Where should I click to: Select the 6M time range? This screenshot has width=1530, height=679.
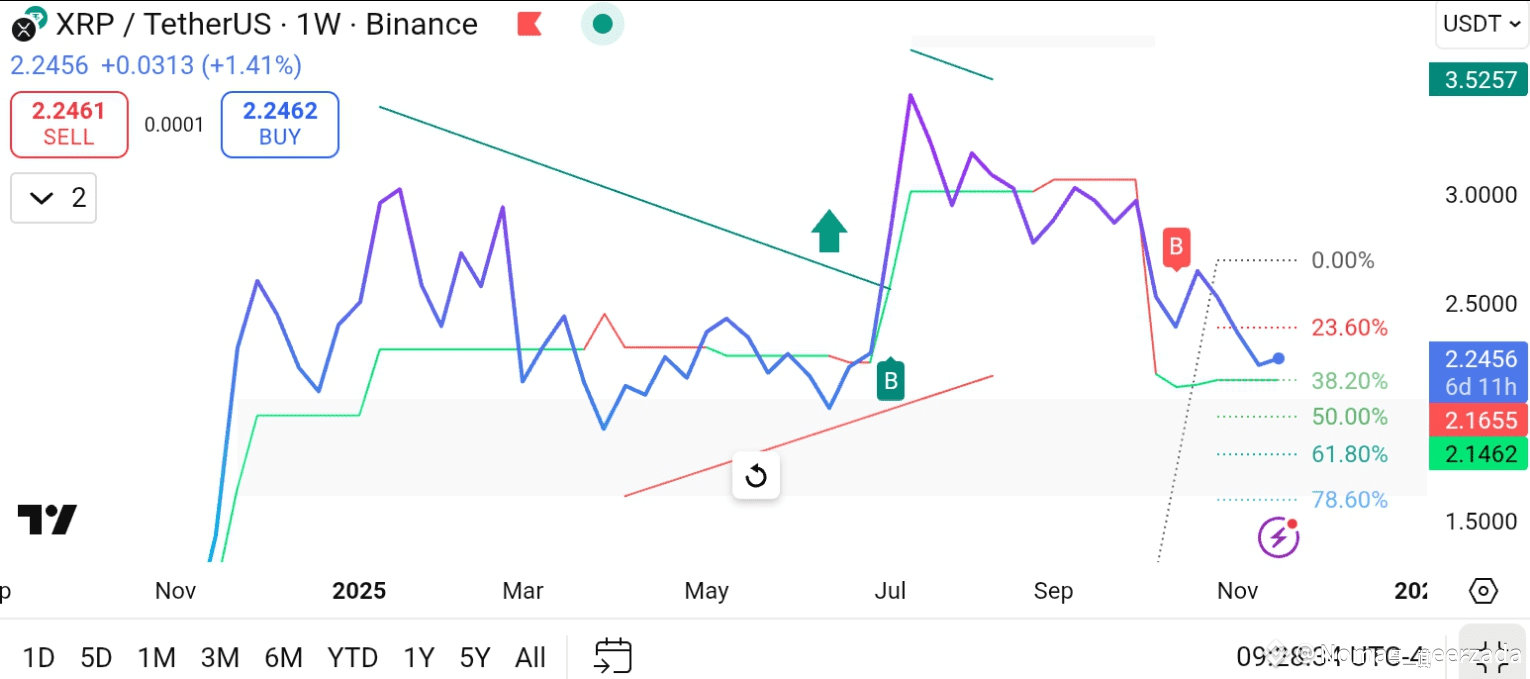[283, 657]
